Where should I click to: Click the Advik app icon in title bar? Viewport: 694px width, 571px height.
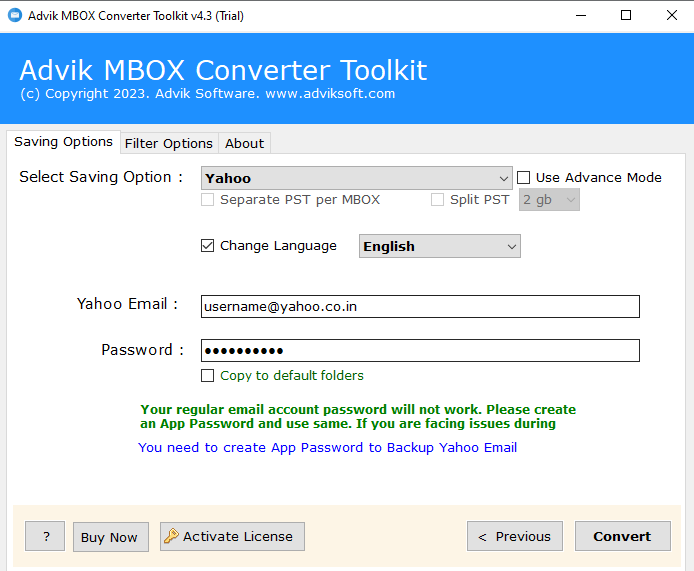pyautogui.click(x=15, y=15)
